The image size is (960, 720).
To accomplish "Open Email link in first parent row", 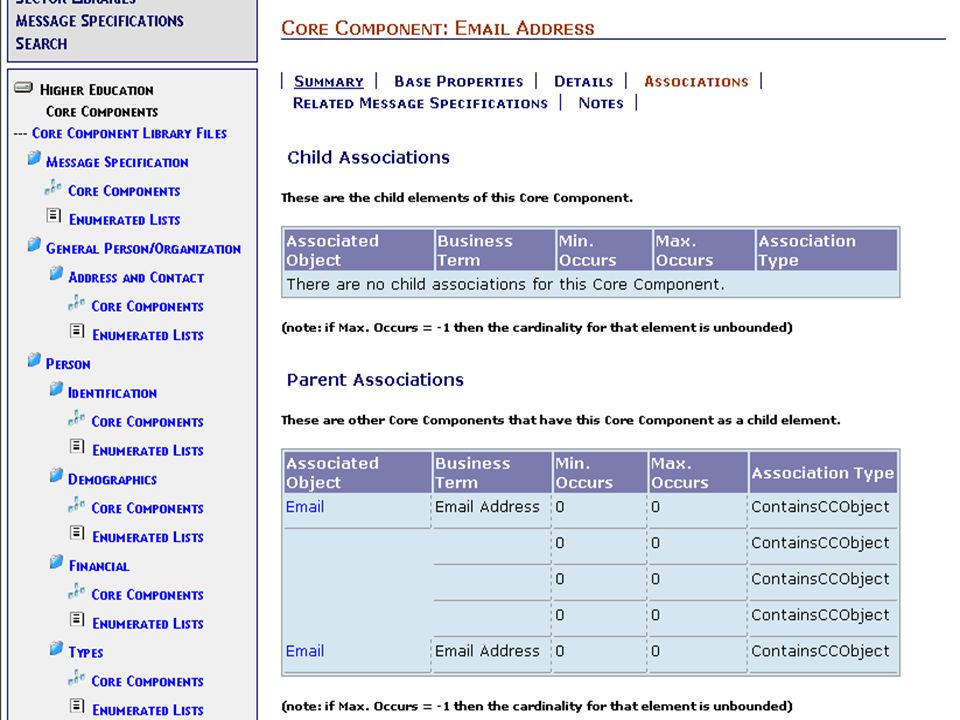I will point(305,507).
